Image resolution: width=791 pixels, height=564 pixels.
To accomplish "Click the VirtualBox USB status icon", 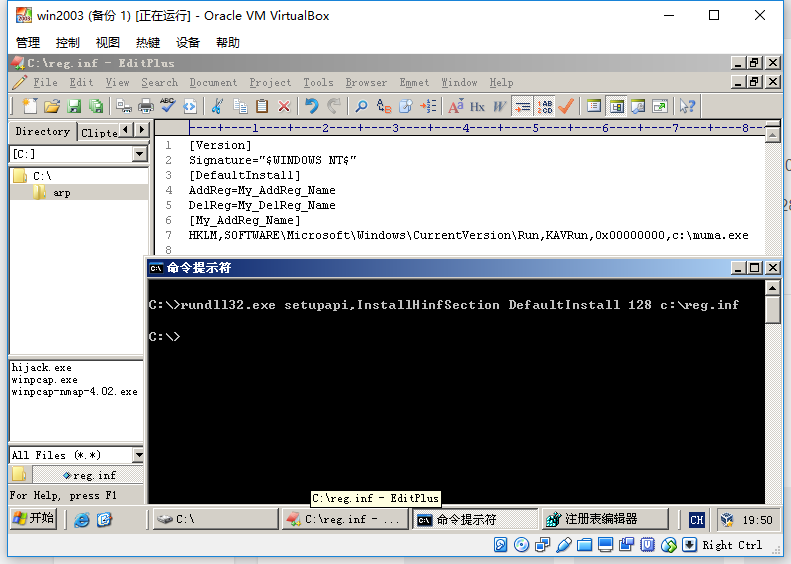I will coord(563,545).
